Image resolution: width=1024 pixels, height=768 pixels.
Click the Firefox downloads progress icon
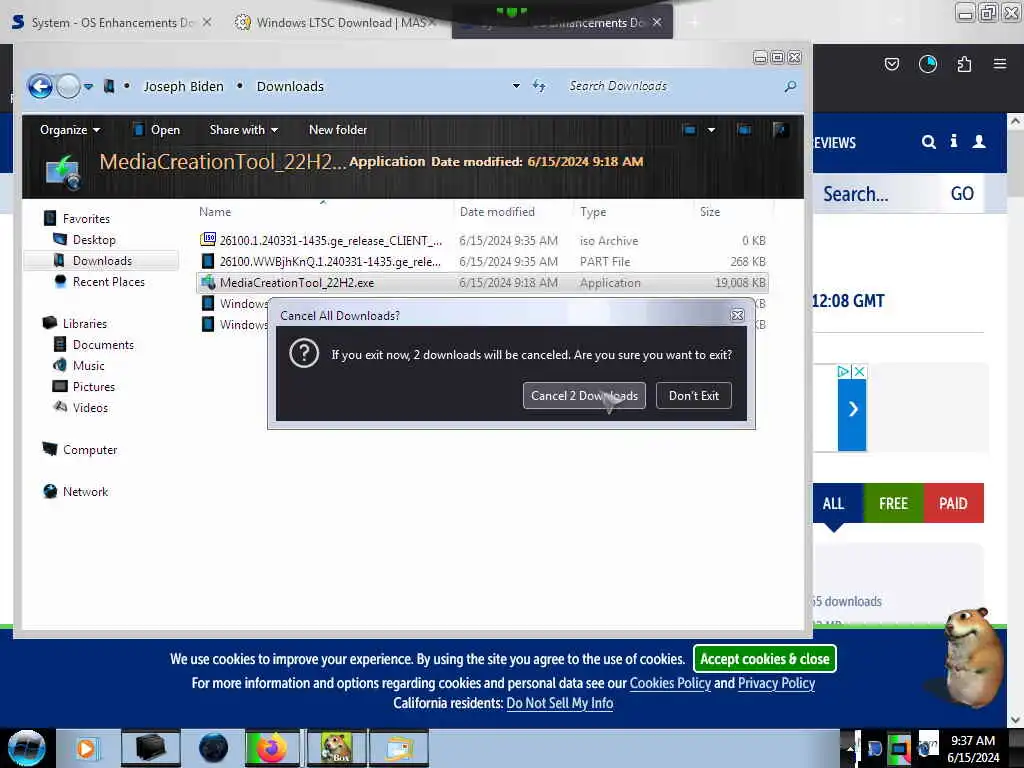(x=927, y=64)
